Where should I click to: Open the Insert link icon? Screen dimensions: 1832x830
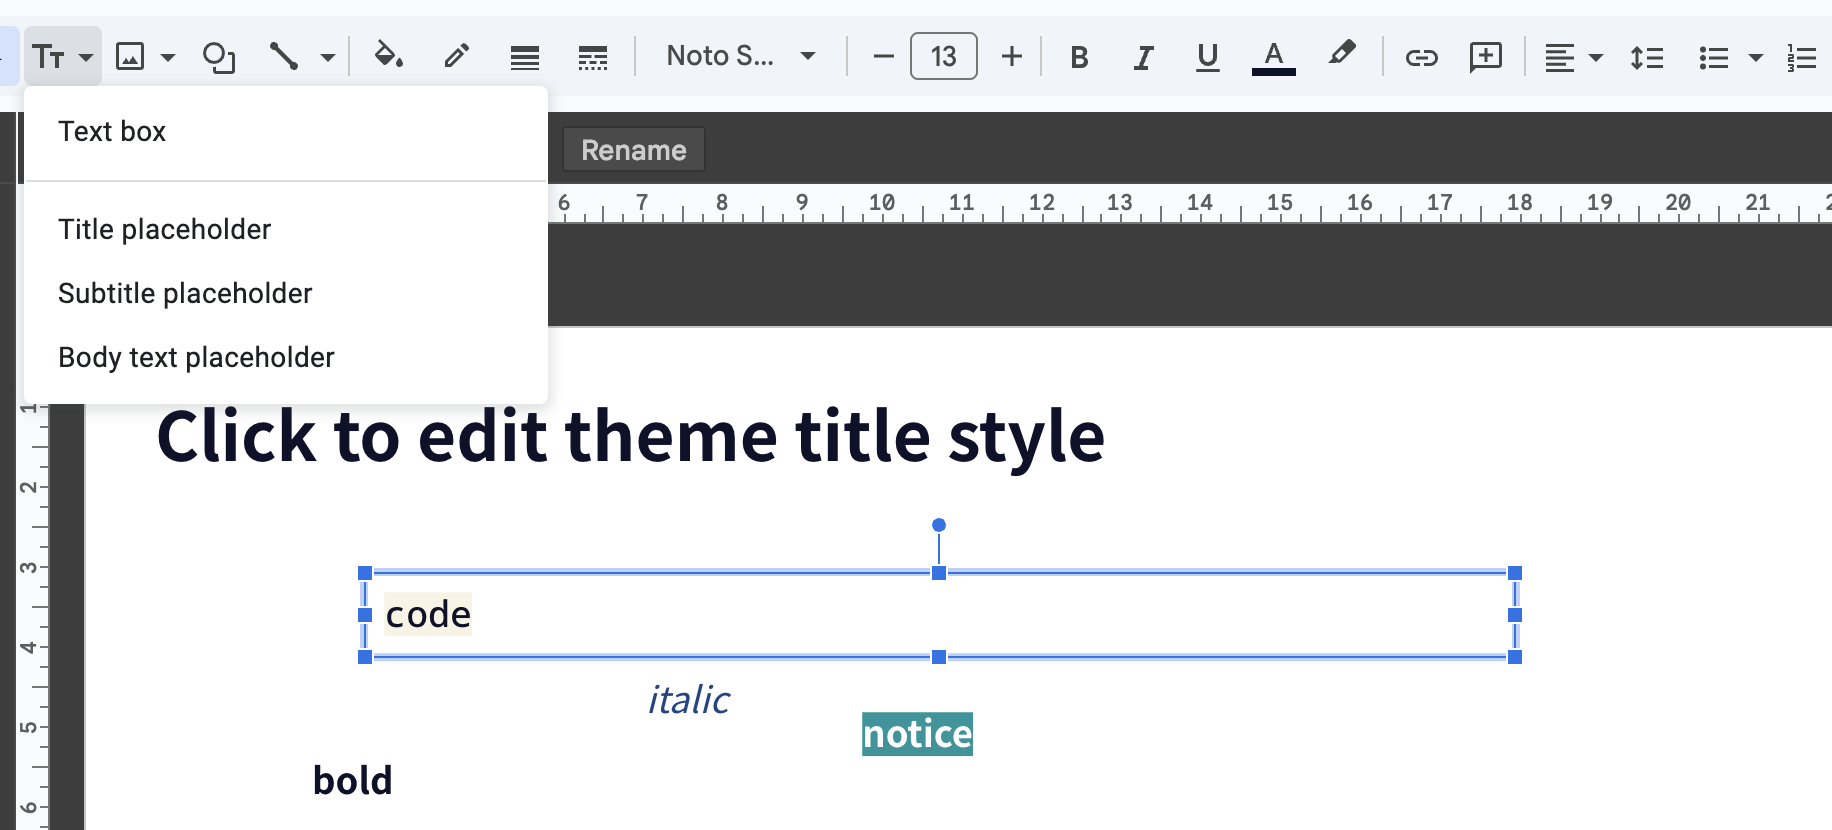click(1421, 57)
